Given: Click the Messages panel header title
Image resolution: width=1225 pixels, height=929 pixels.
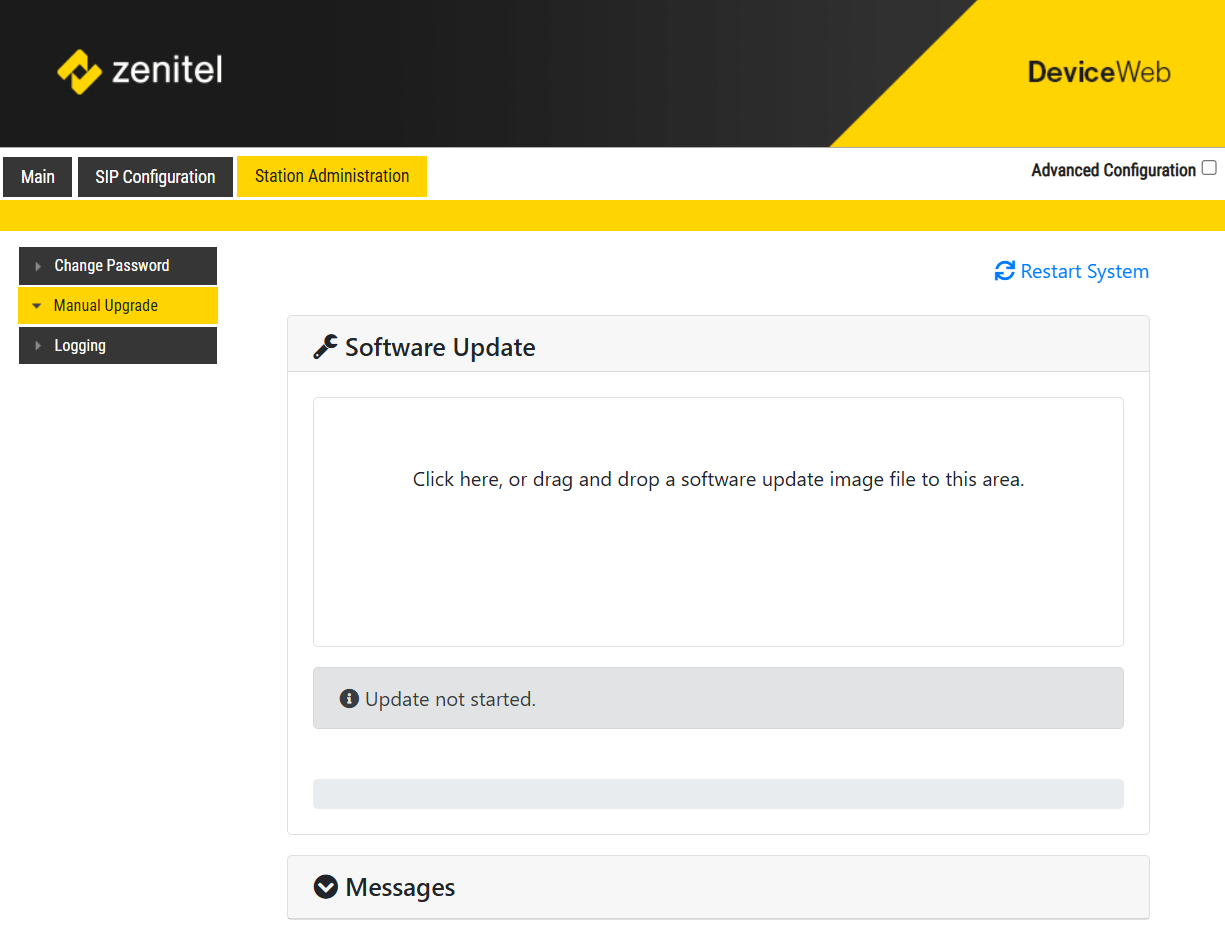Looking at the screenshot, I should point(400,887).
